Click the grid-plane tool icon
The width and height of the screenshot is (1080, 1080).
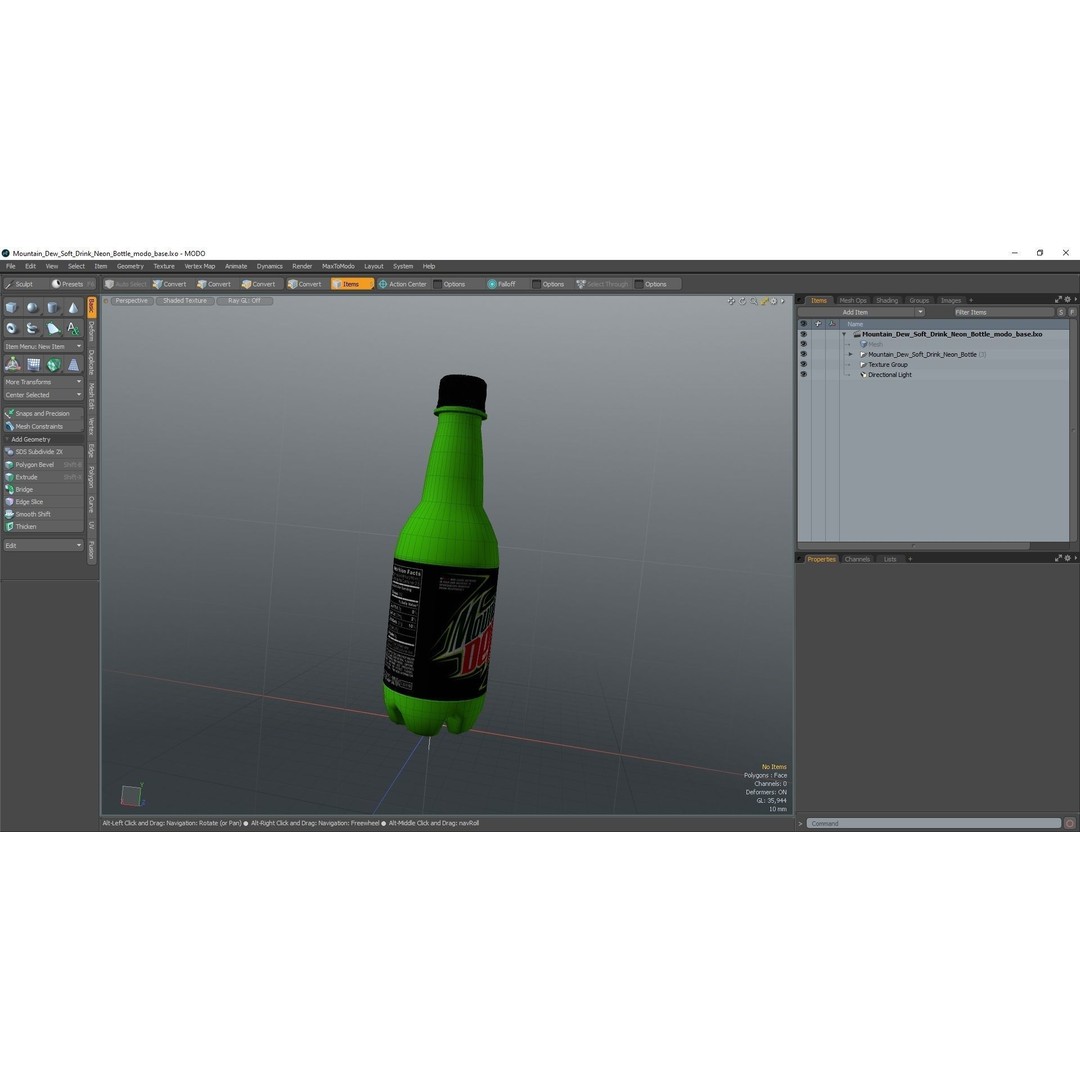(33, 364)
